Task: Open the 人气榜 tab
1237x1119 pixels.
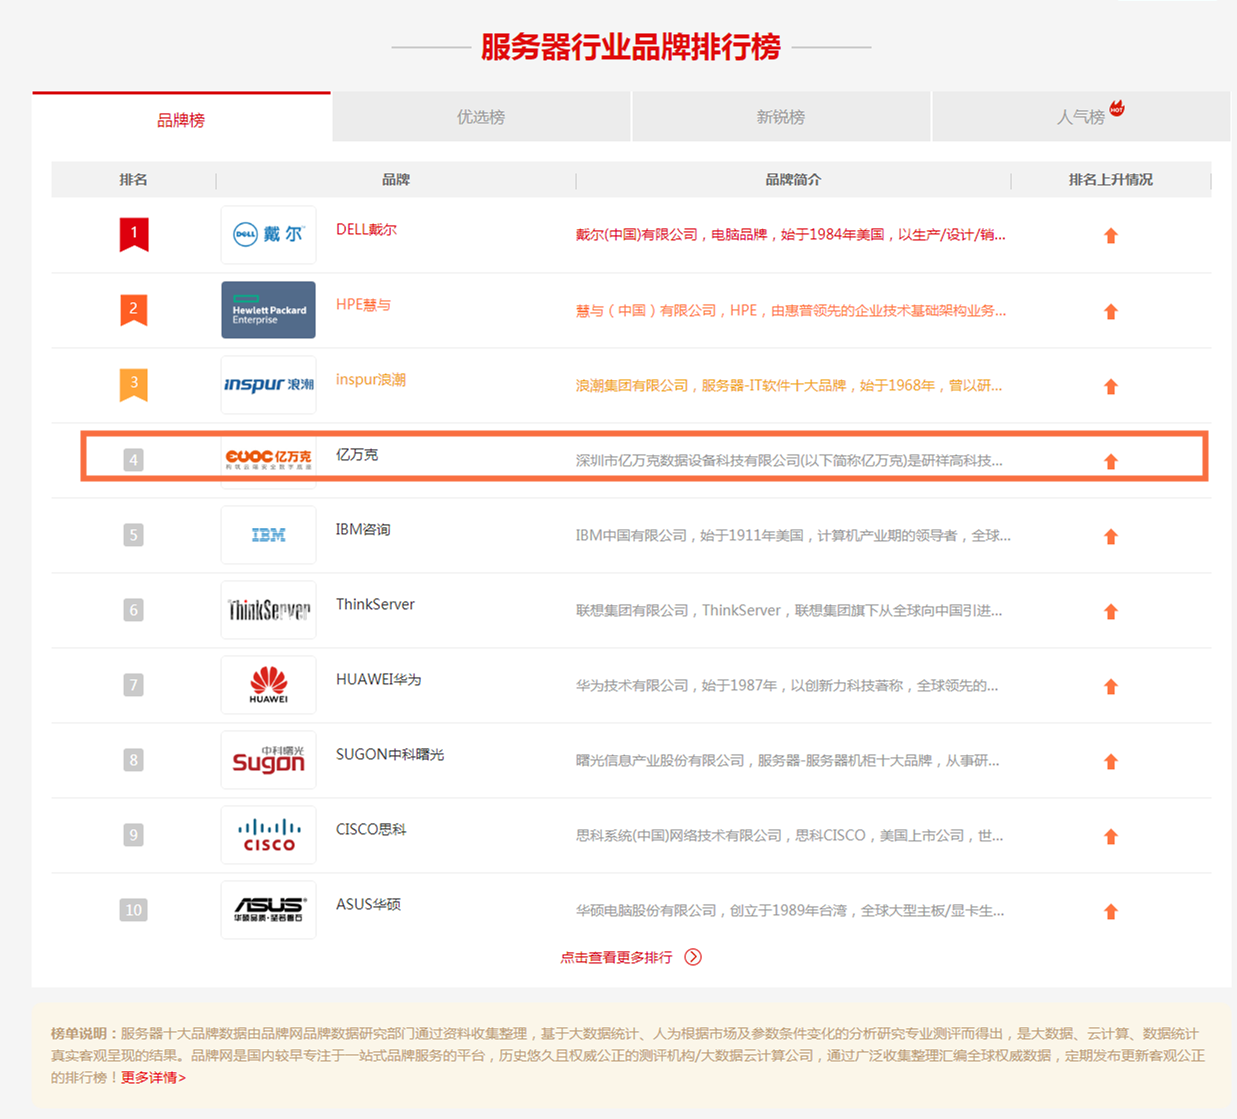Action: [1081, 117]
